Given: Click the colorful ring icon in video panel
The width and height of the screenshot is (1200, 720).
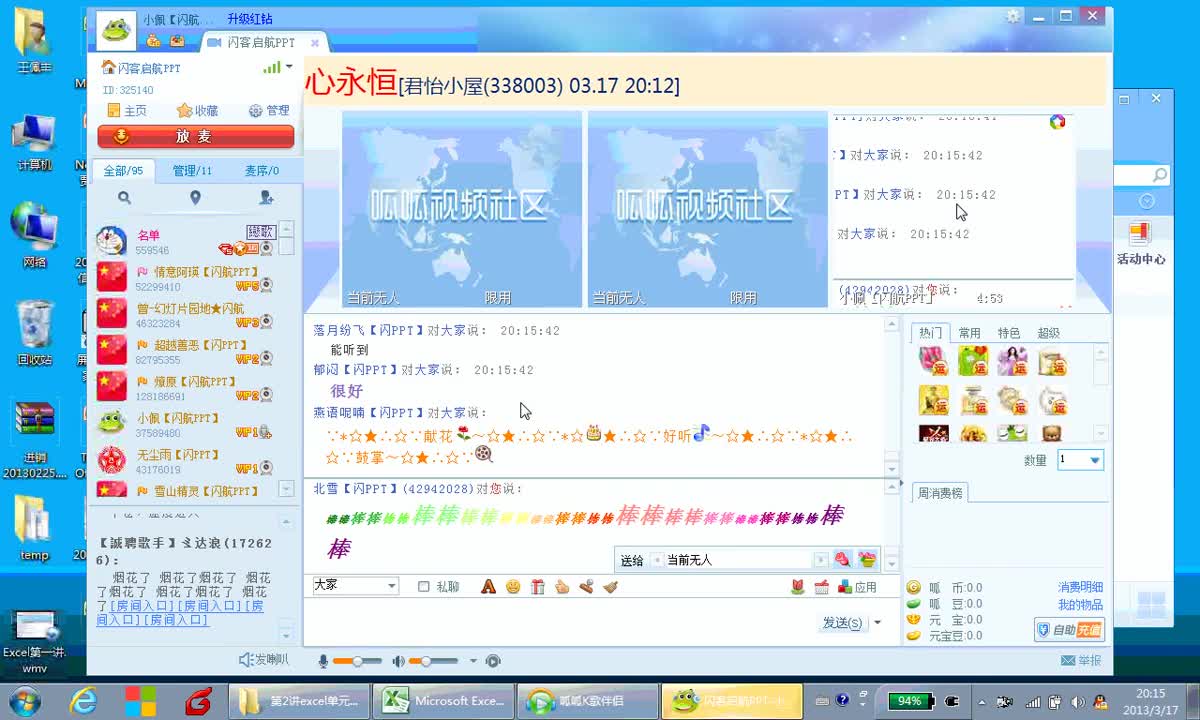Looking at the screenshot, I should click(1057, 122).
